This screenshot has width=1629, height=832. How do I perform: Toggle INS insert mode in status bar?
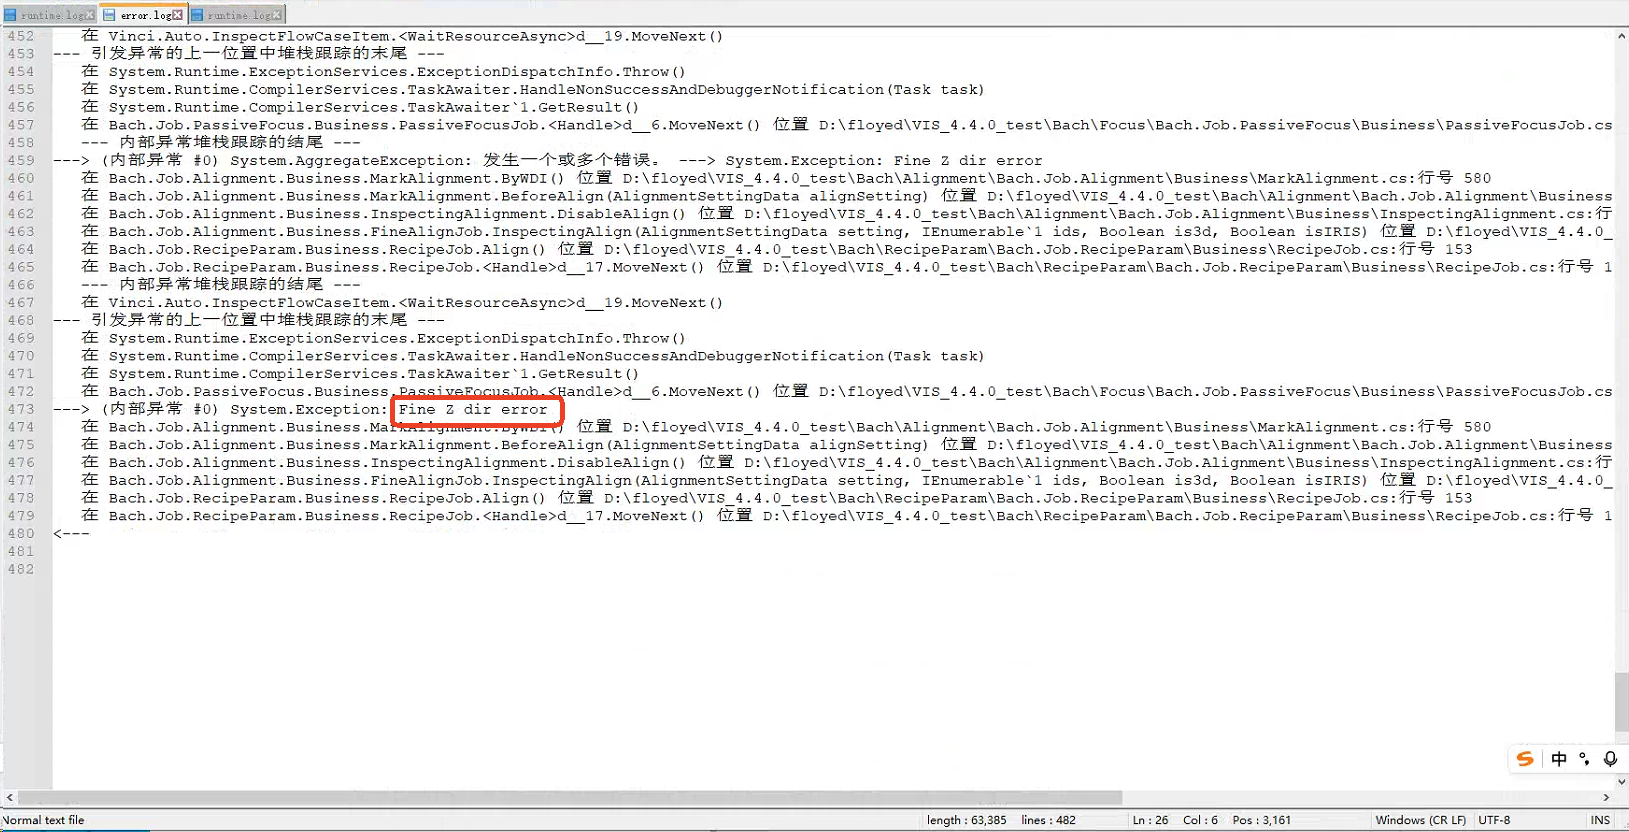coord(1600,820)
